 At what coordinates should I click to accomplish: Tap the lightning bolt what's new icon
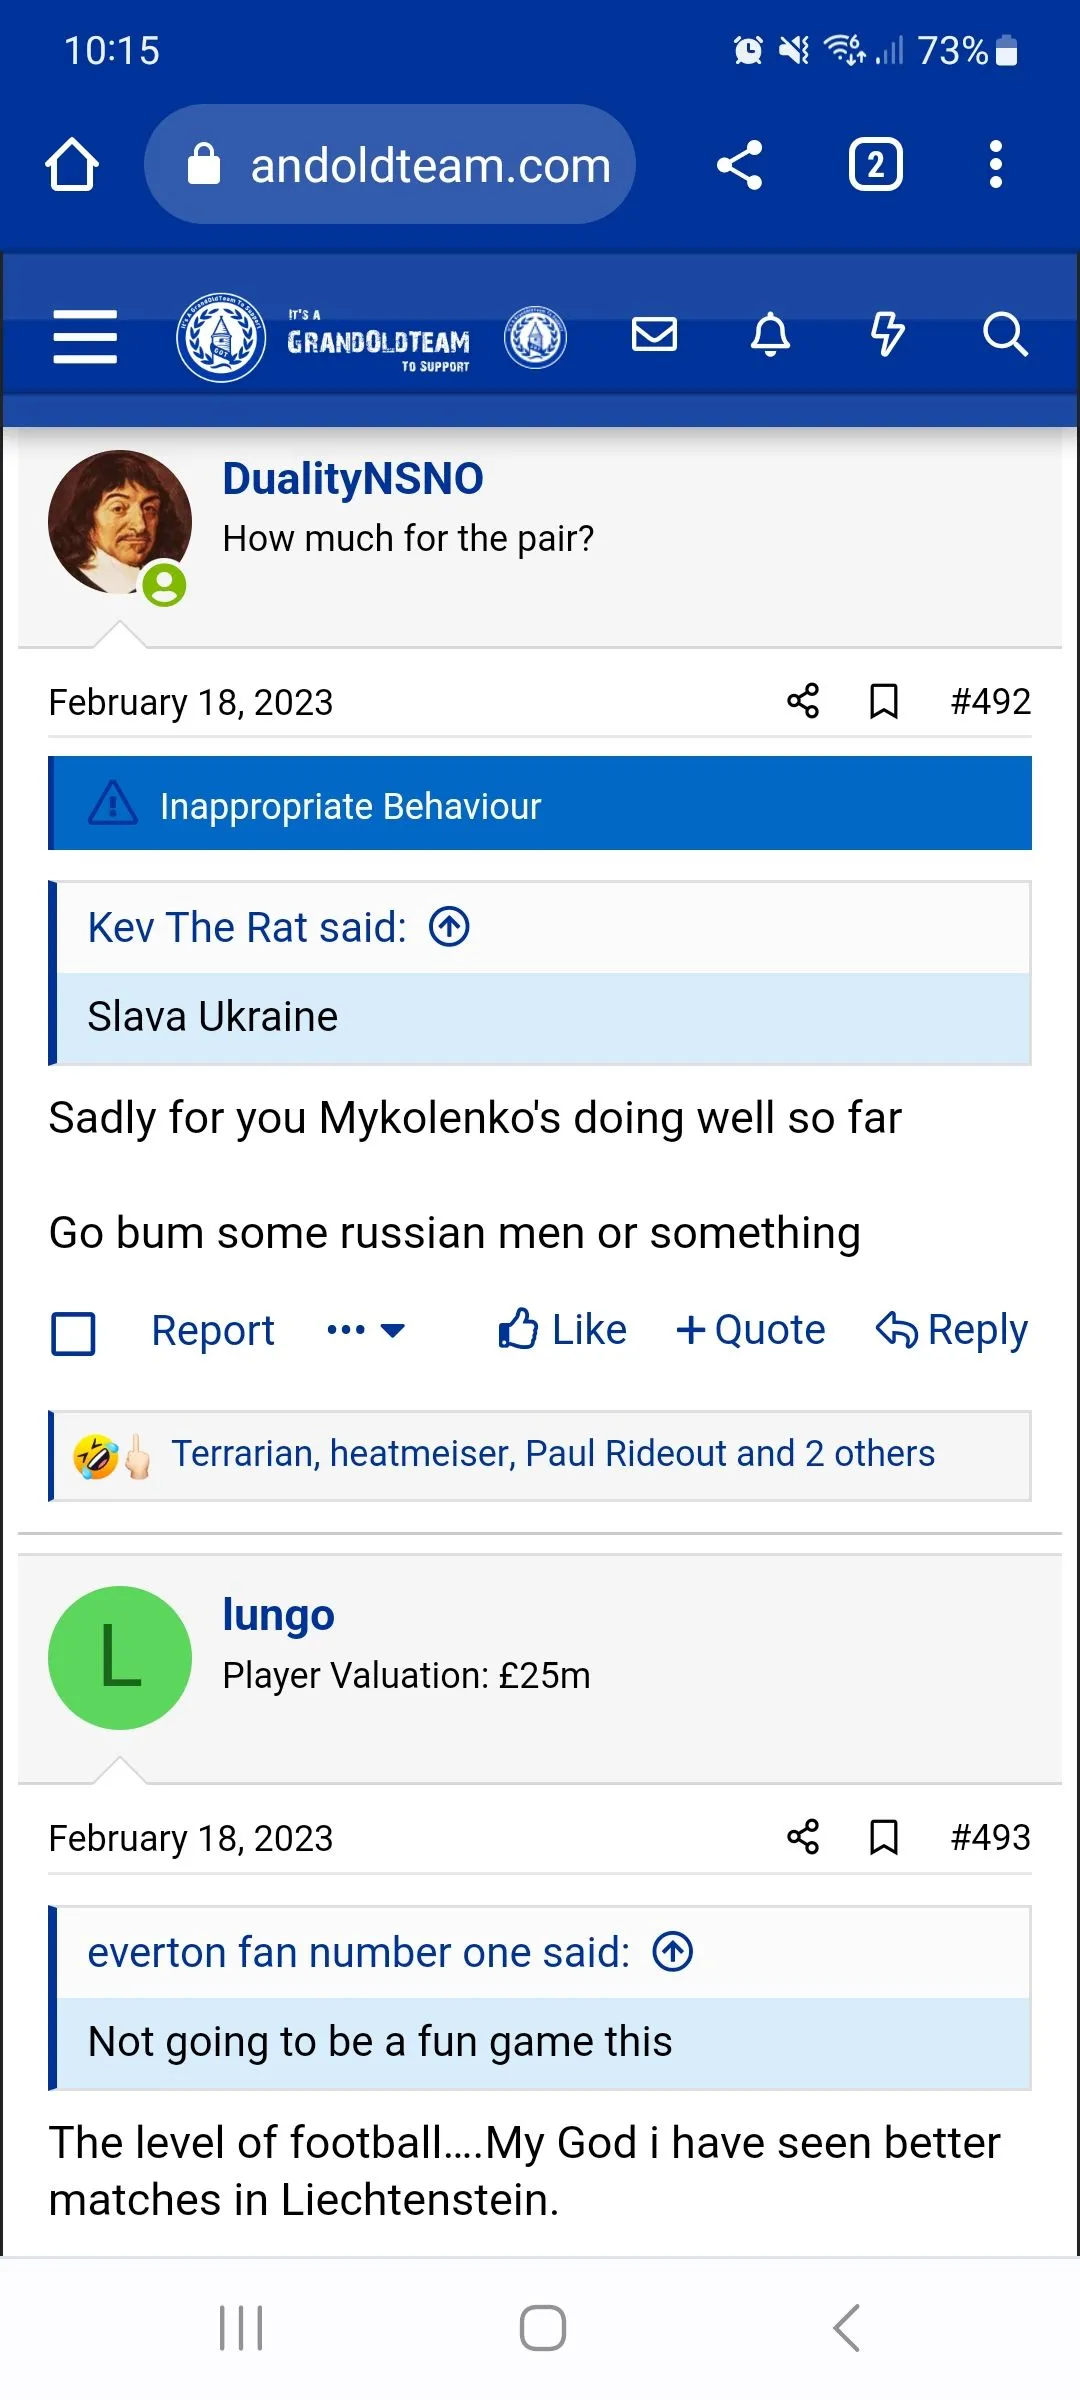pyautogui.click(x=887, y=334)
